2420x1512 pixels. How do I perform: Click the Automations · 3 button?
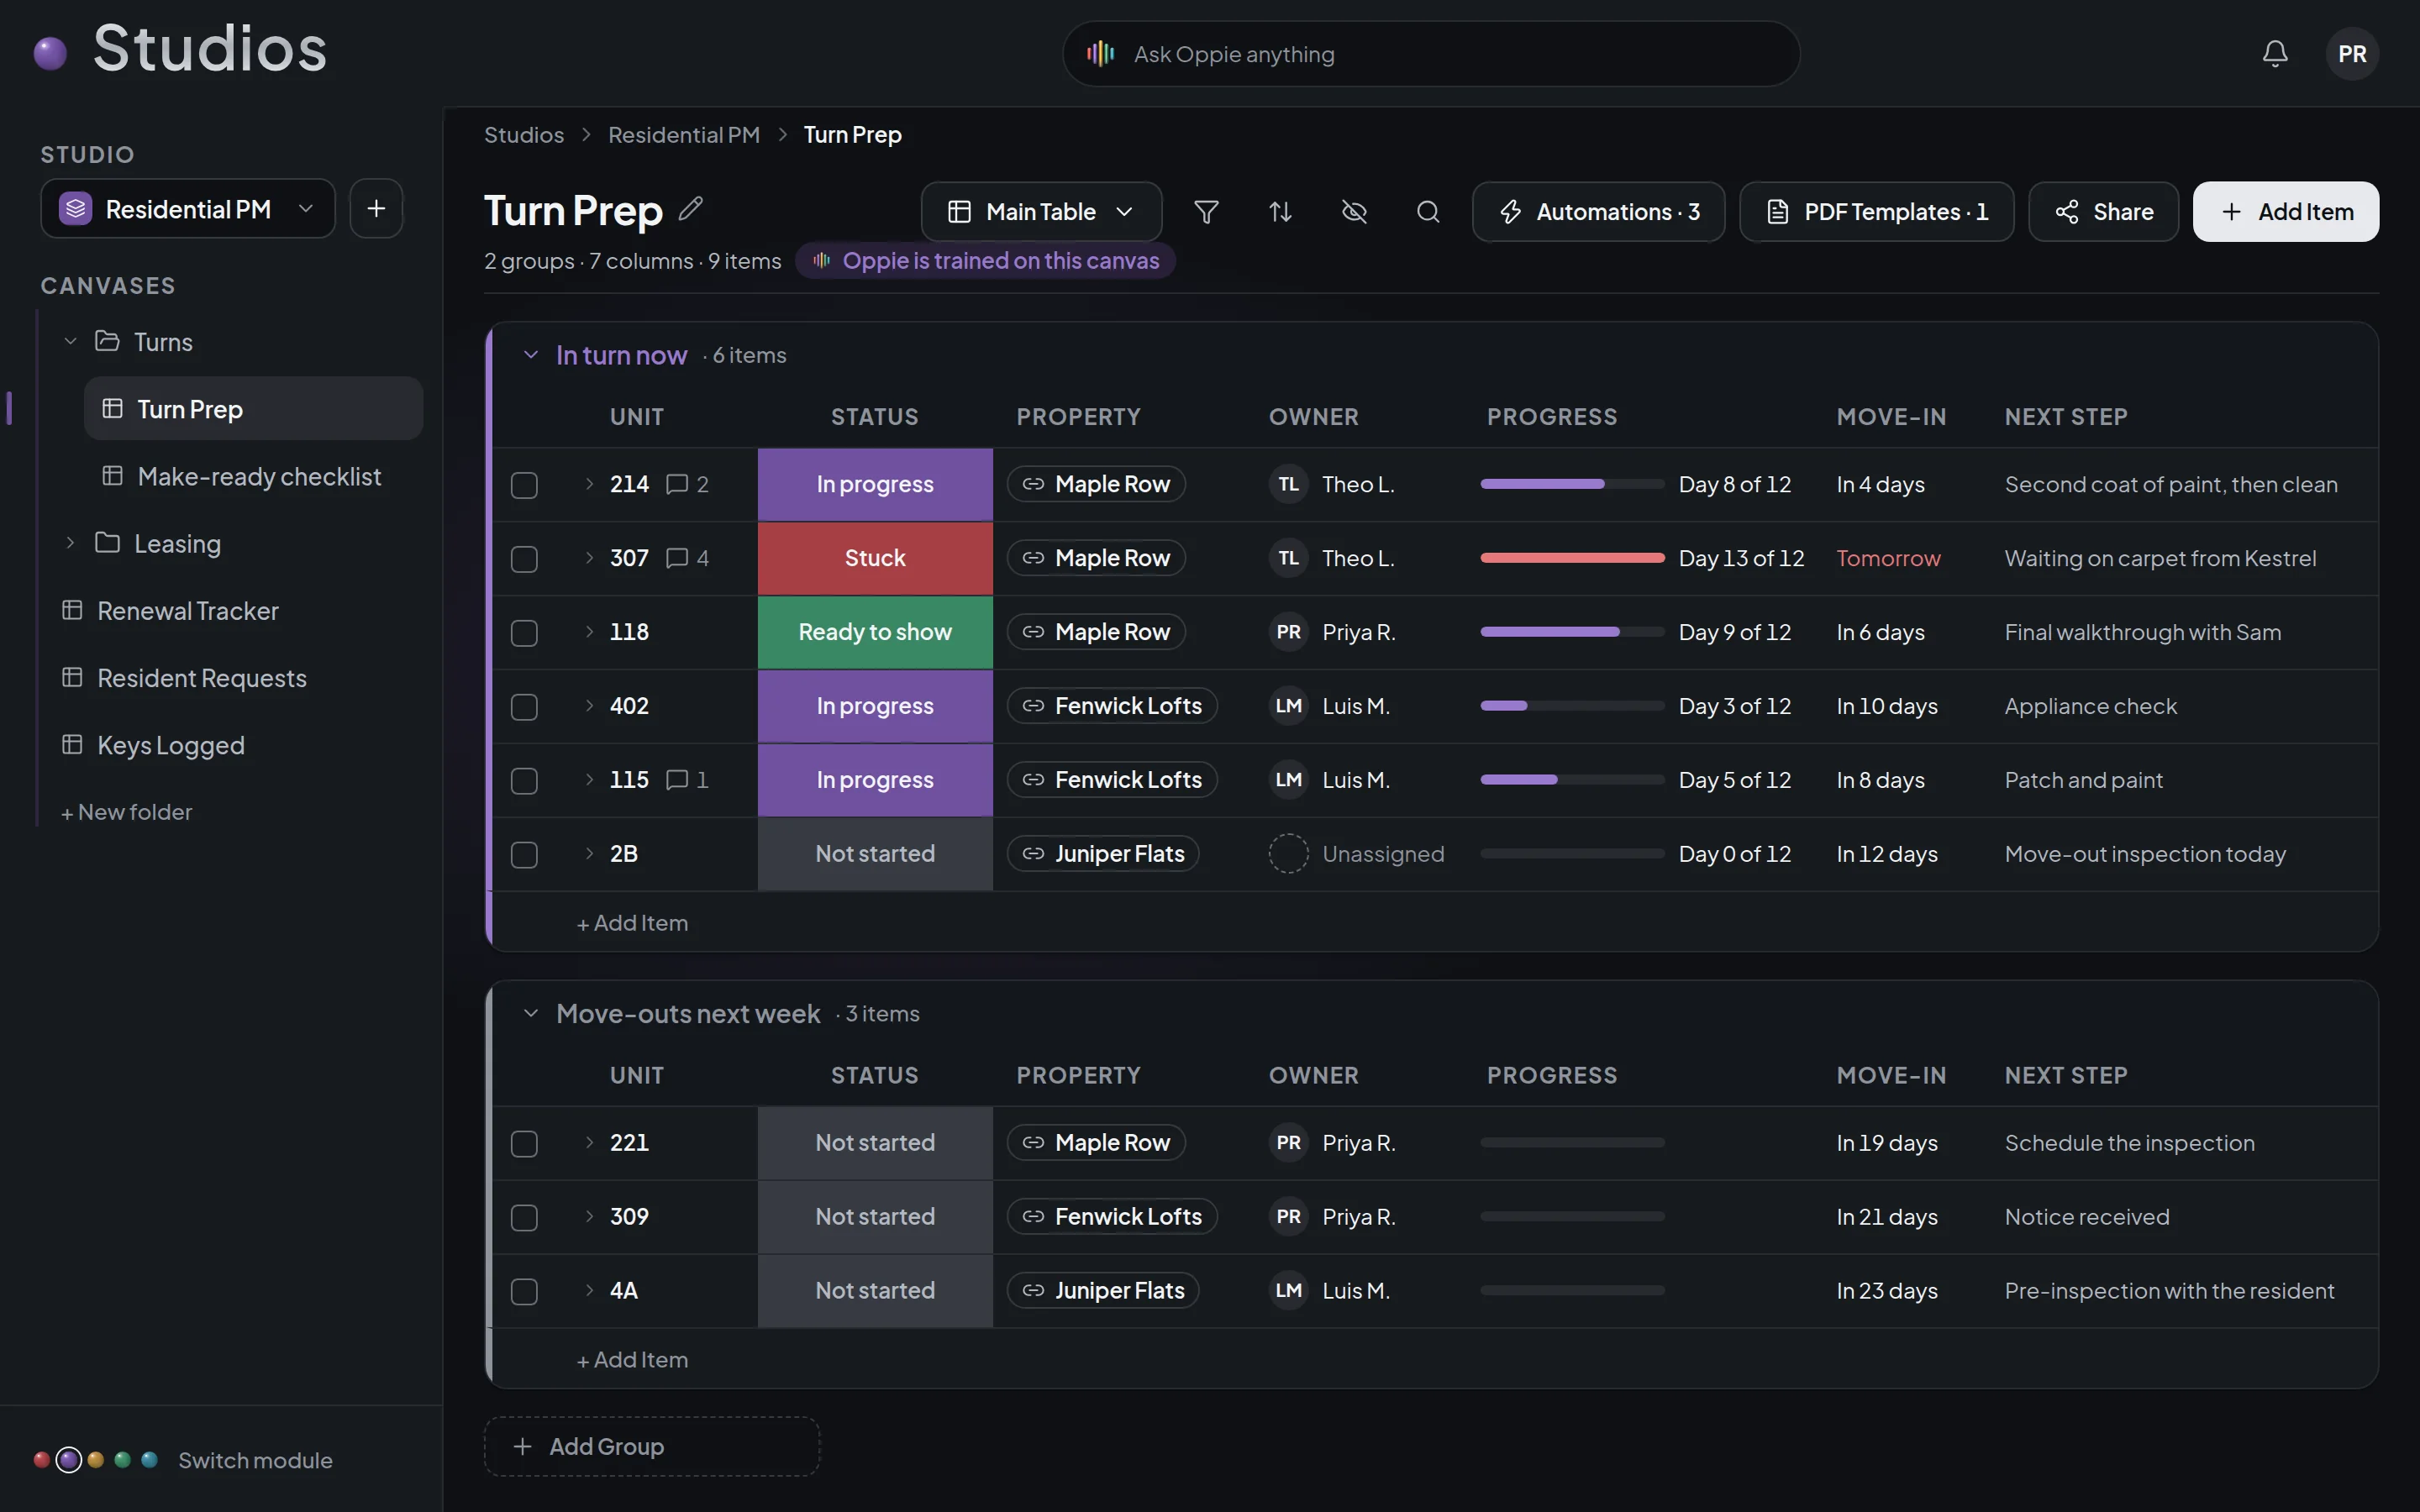(x=1598, y=212)
